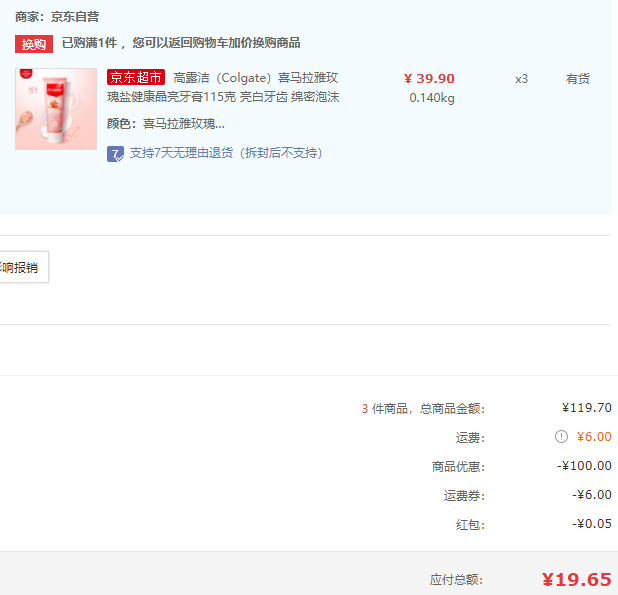
Task: Click the 支持7天无理由退货 link
Action: coord(226,153)
